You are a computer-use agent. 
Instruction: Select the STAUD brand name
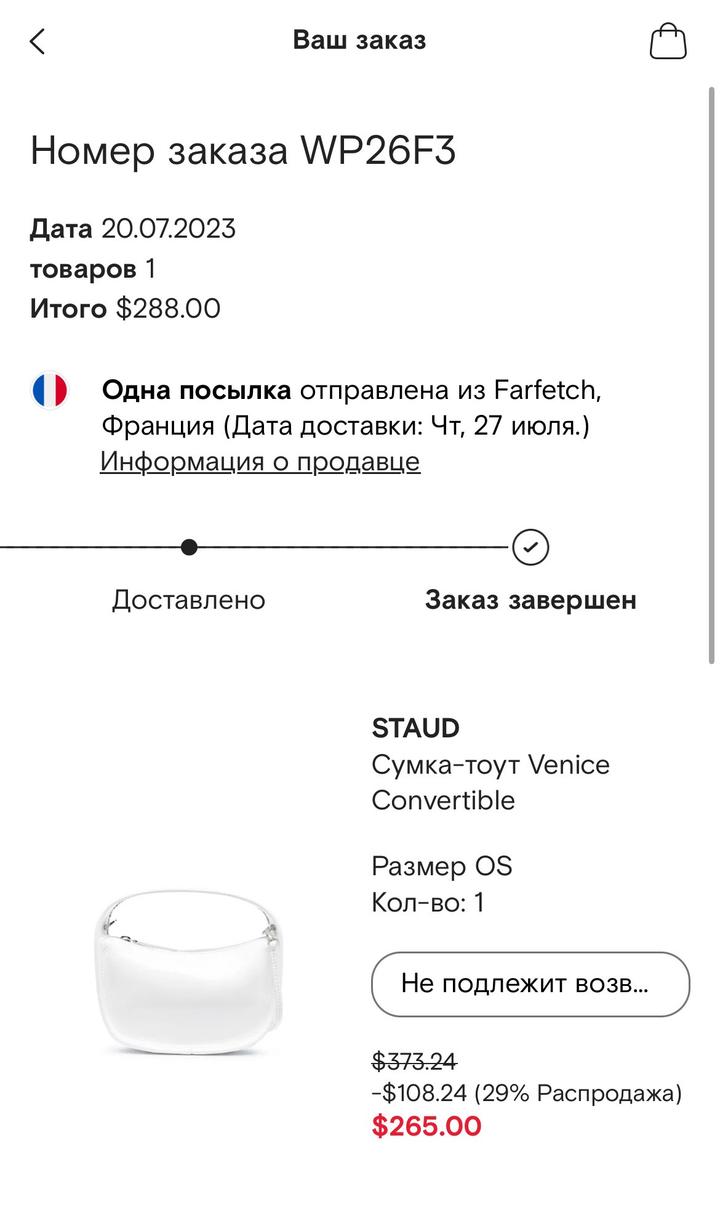click(415, 728)
